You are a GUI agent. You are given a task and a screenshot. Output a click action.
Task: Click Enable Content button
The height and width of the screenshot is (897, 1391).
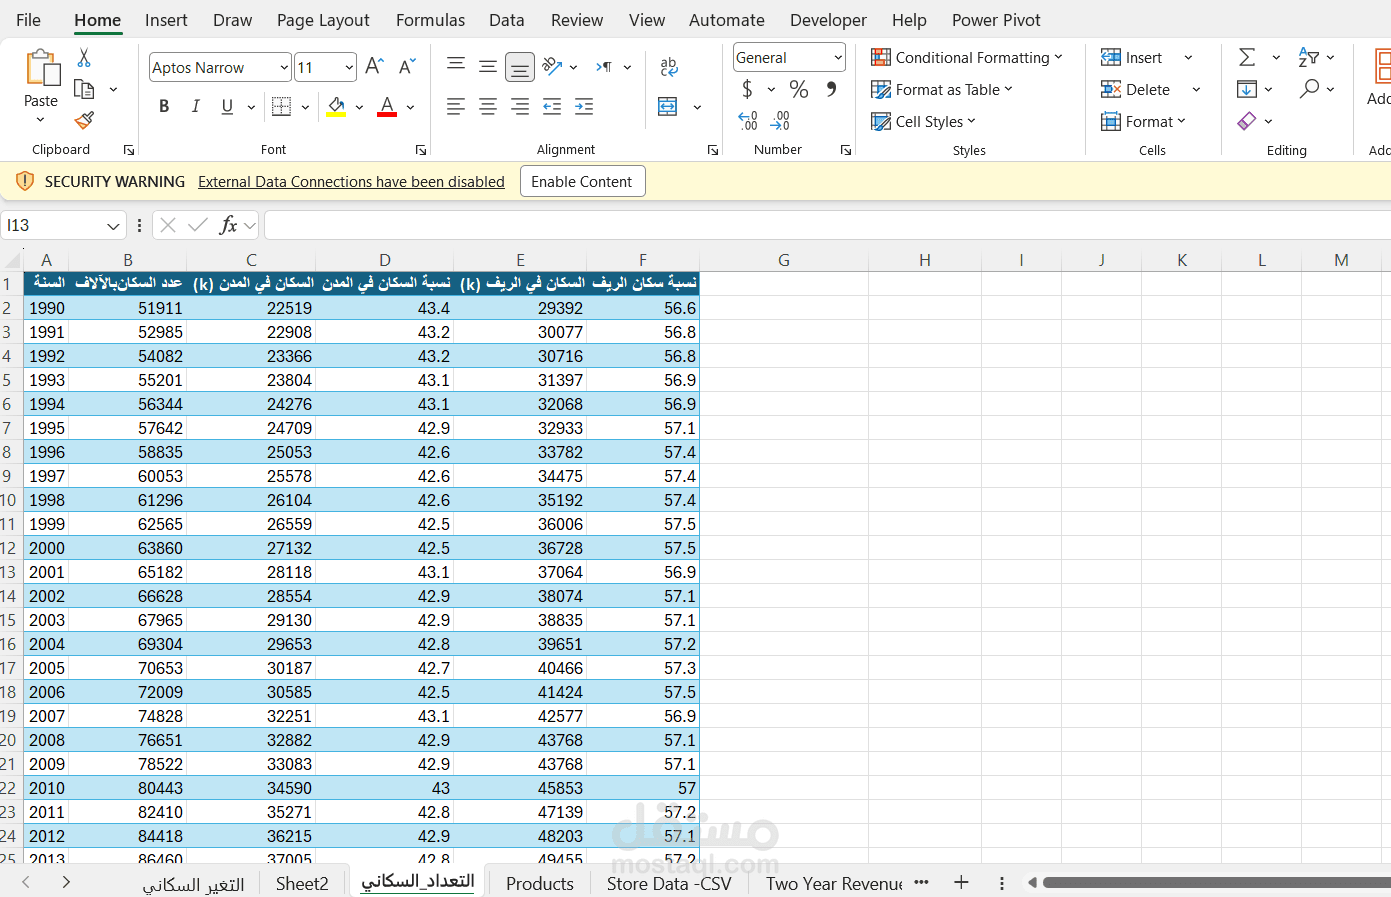pos(582,181)
